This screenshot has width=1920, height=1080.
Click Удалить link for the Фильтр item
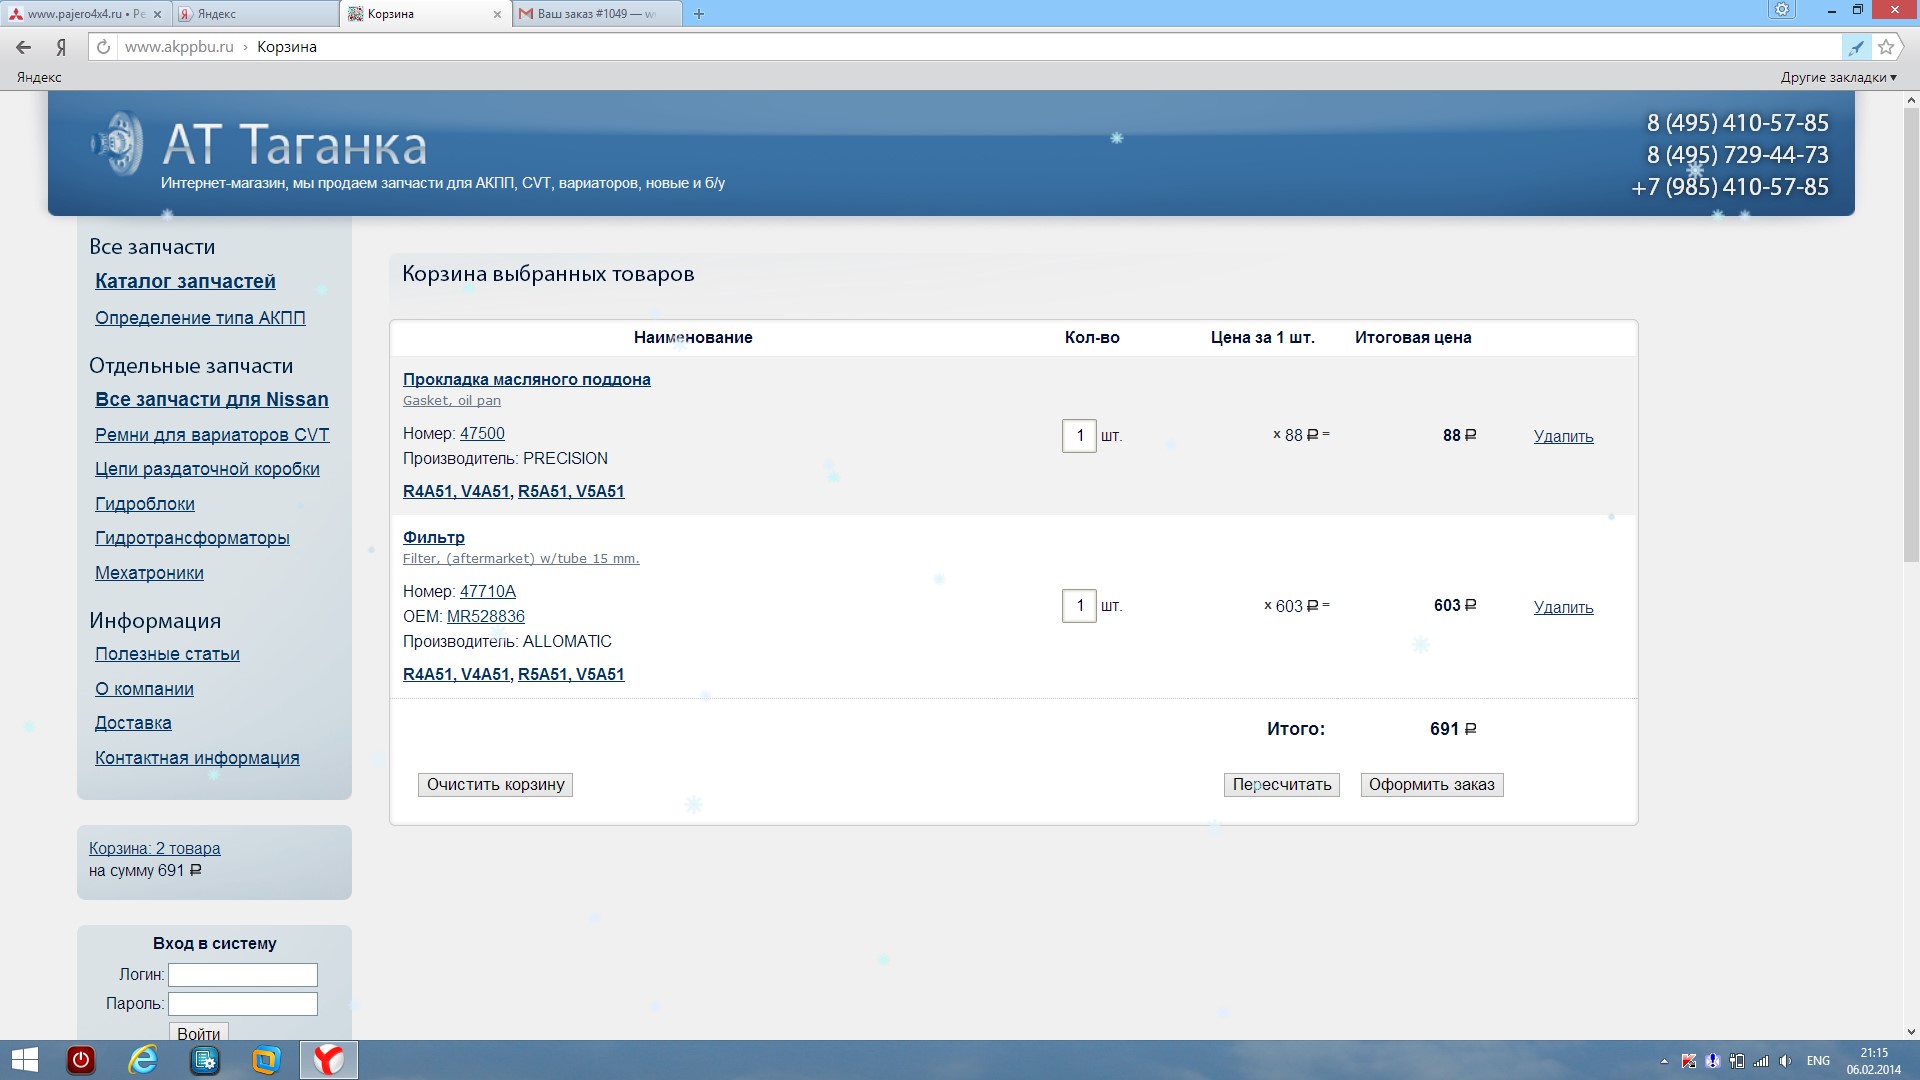point(1563,607)
